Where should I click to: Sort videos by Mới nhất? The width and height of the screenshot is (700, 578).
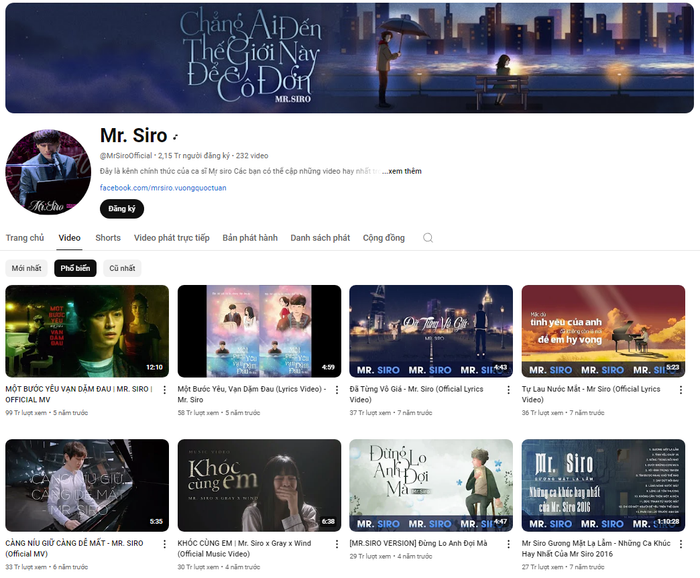point(26,268)
